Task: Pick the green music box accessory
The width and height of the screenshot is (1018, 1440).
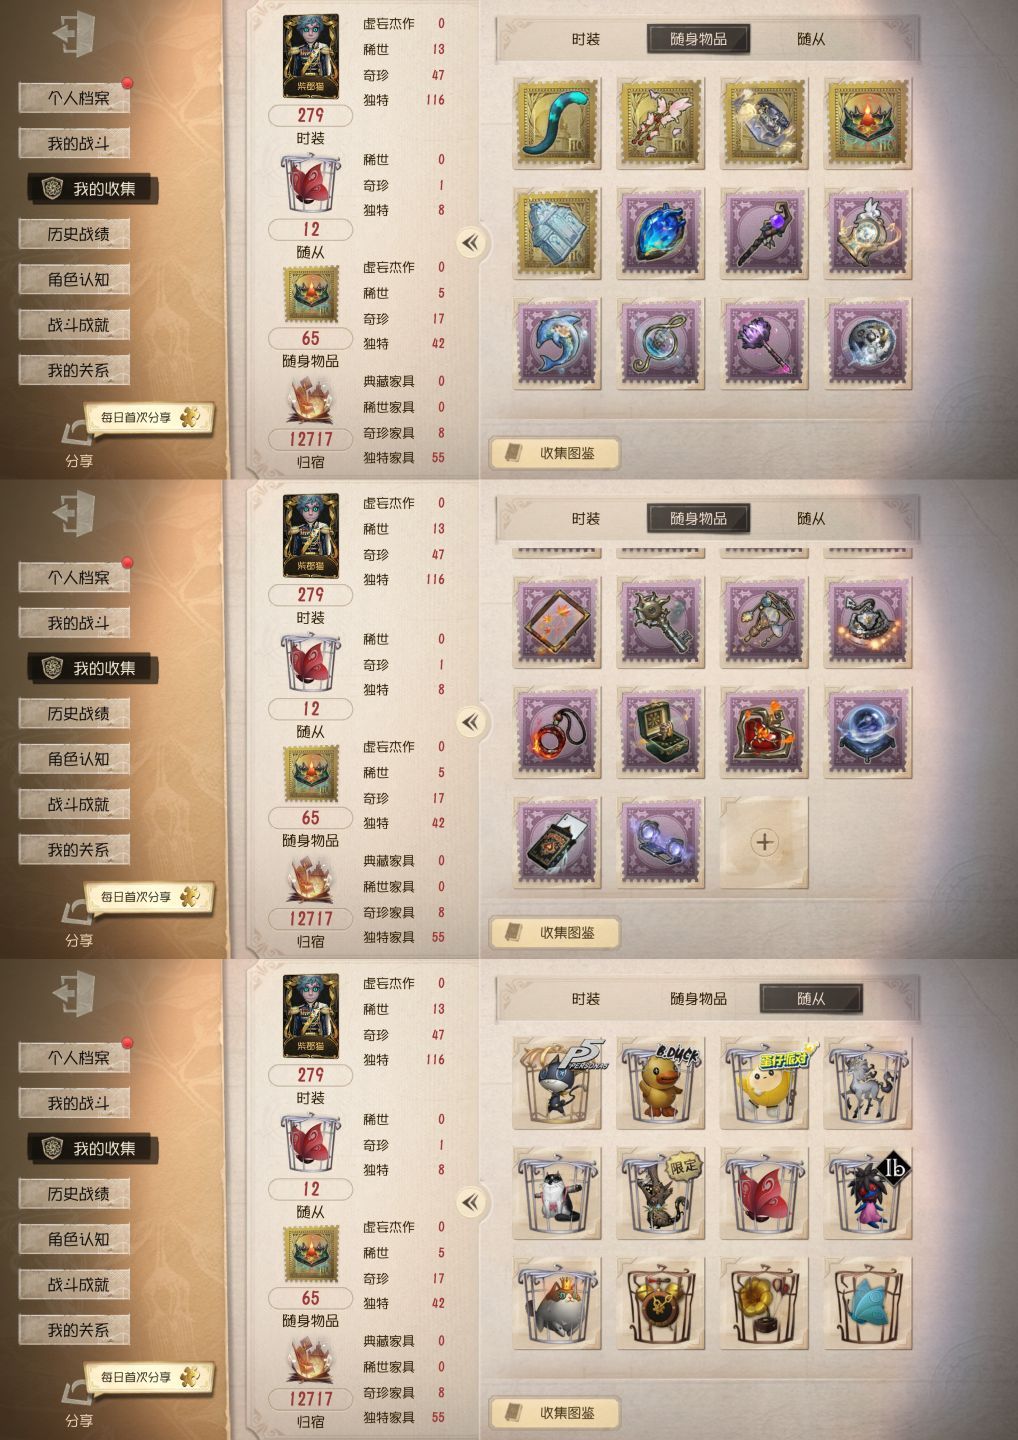Action: pyautogui.click(x=661, y=732)
